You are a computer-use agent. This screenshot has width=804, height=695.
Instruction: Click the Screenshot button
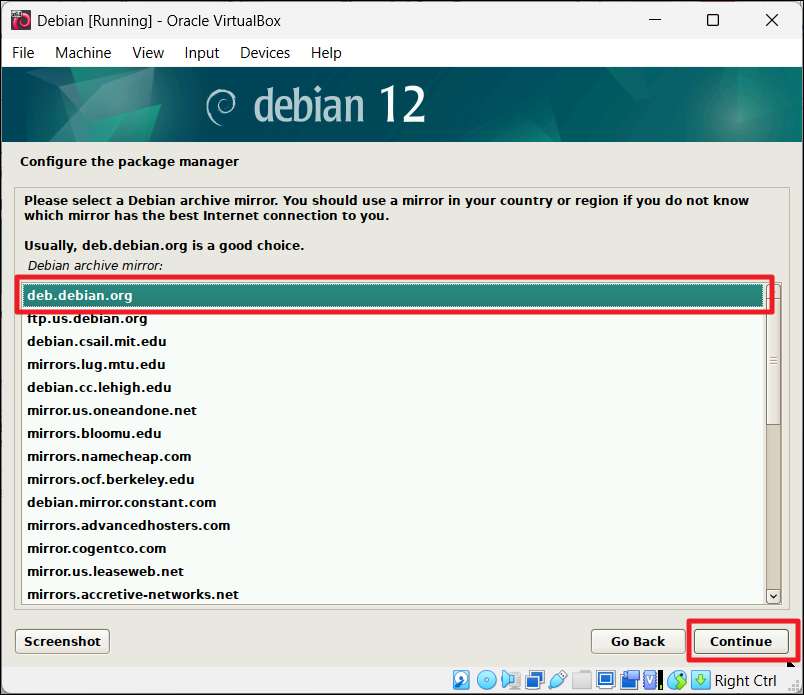coord(62,641)
